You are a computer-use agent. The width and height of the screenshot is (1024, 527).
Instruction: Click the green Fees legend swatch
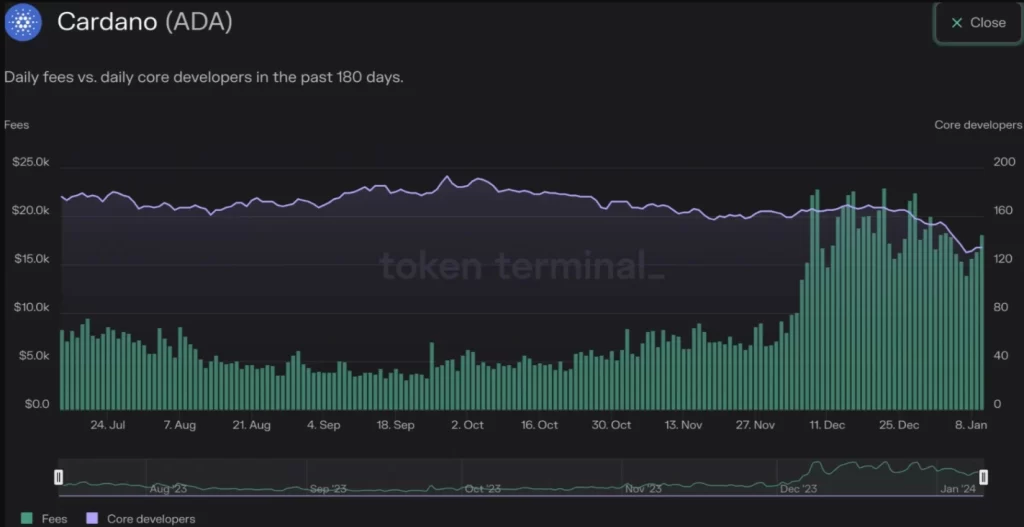(27, 519)
